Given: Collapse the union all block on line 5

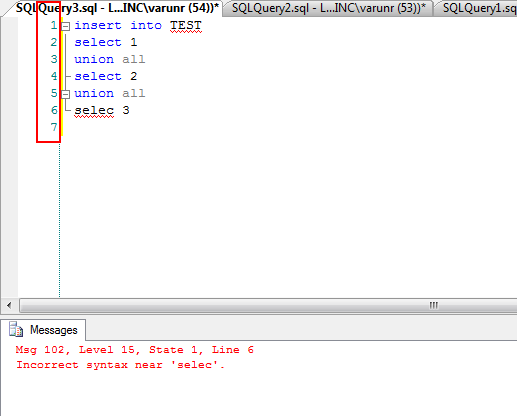Looking at the screenshot, I should click(x=66, y=94).
